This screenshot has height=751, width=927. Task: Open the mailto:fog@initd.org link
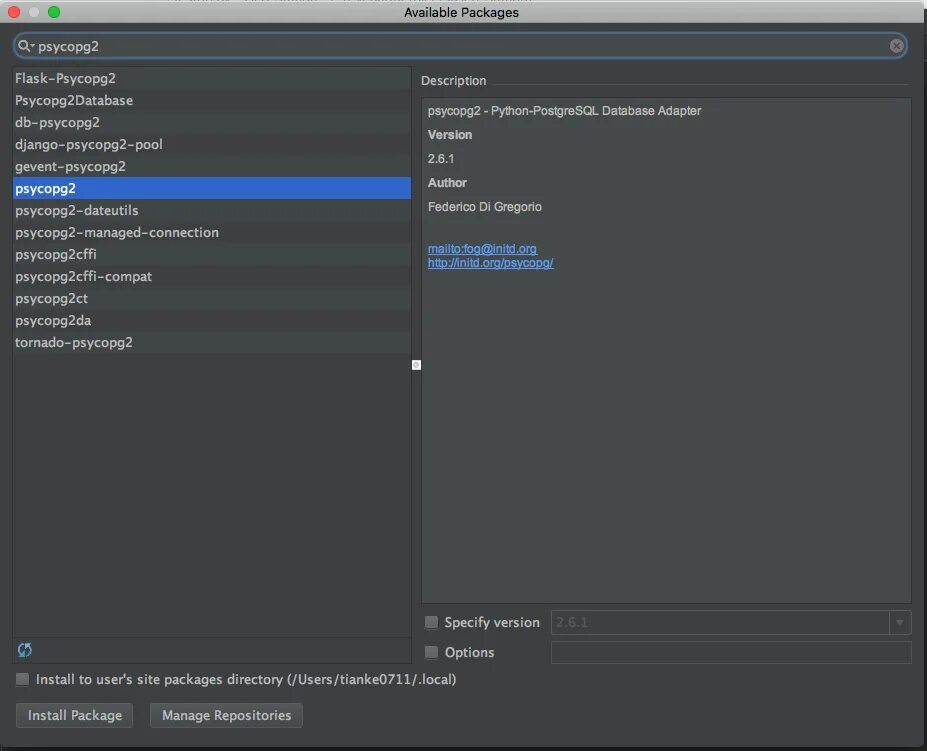pyautogui.click(x=482, y=249)
